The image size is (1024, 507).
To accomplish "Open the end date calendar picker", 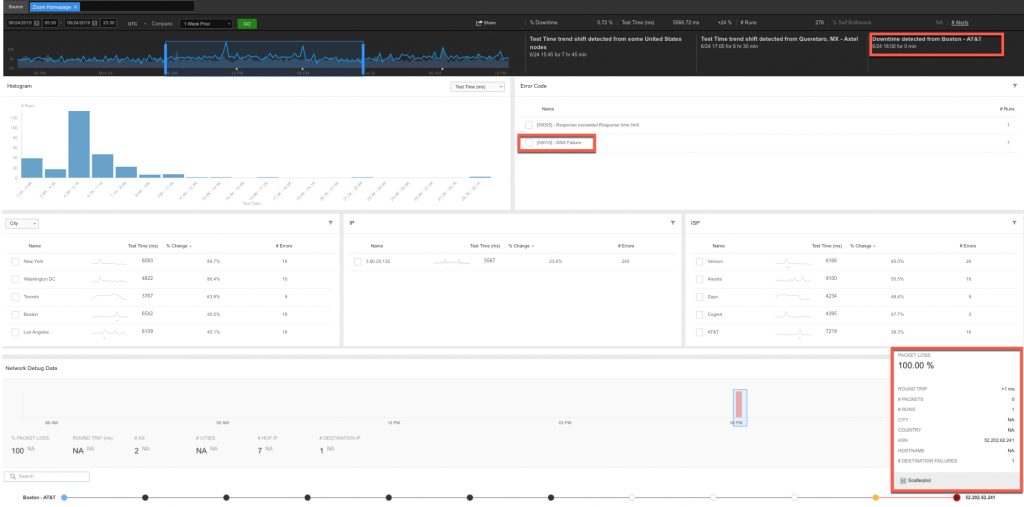I will 95,22.
